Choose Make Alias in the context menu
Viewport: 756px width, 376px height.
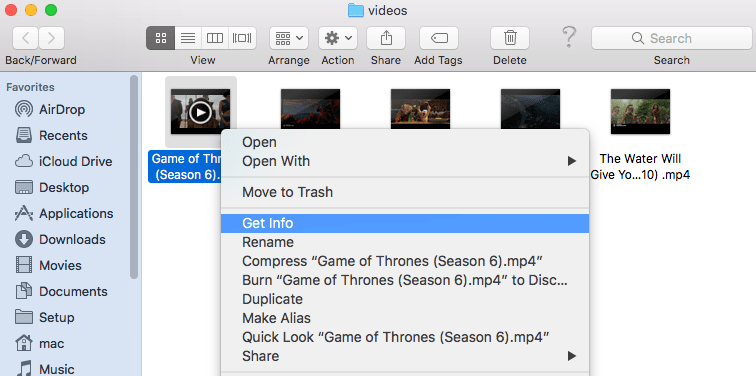pyautogui.click(x=405, y=318)
